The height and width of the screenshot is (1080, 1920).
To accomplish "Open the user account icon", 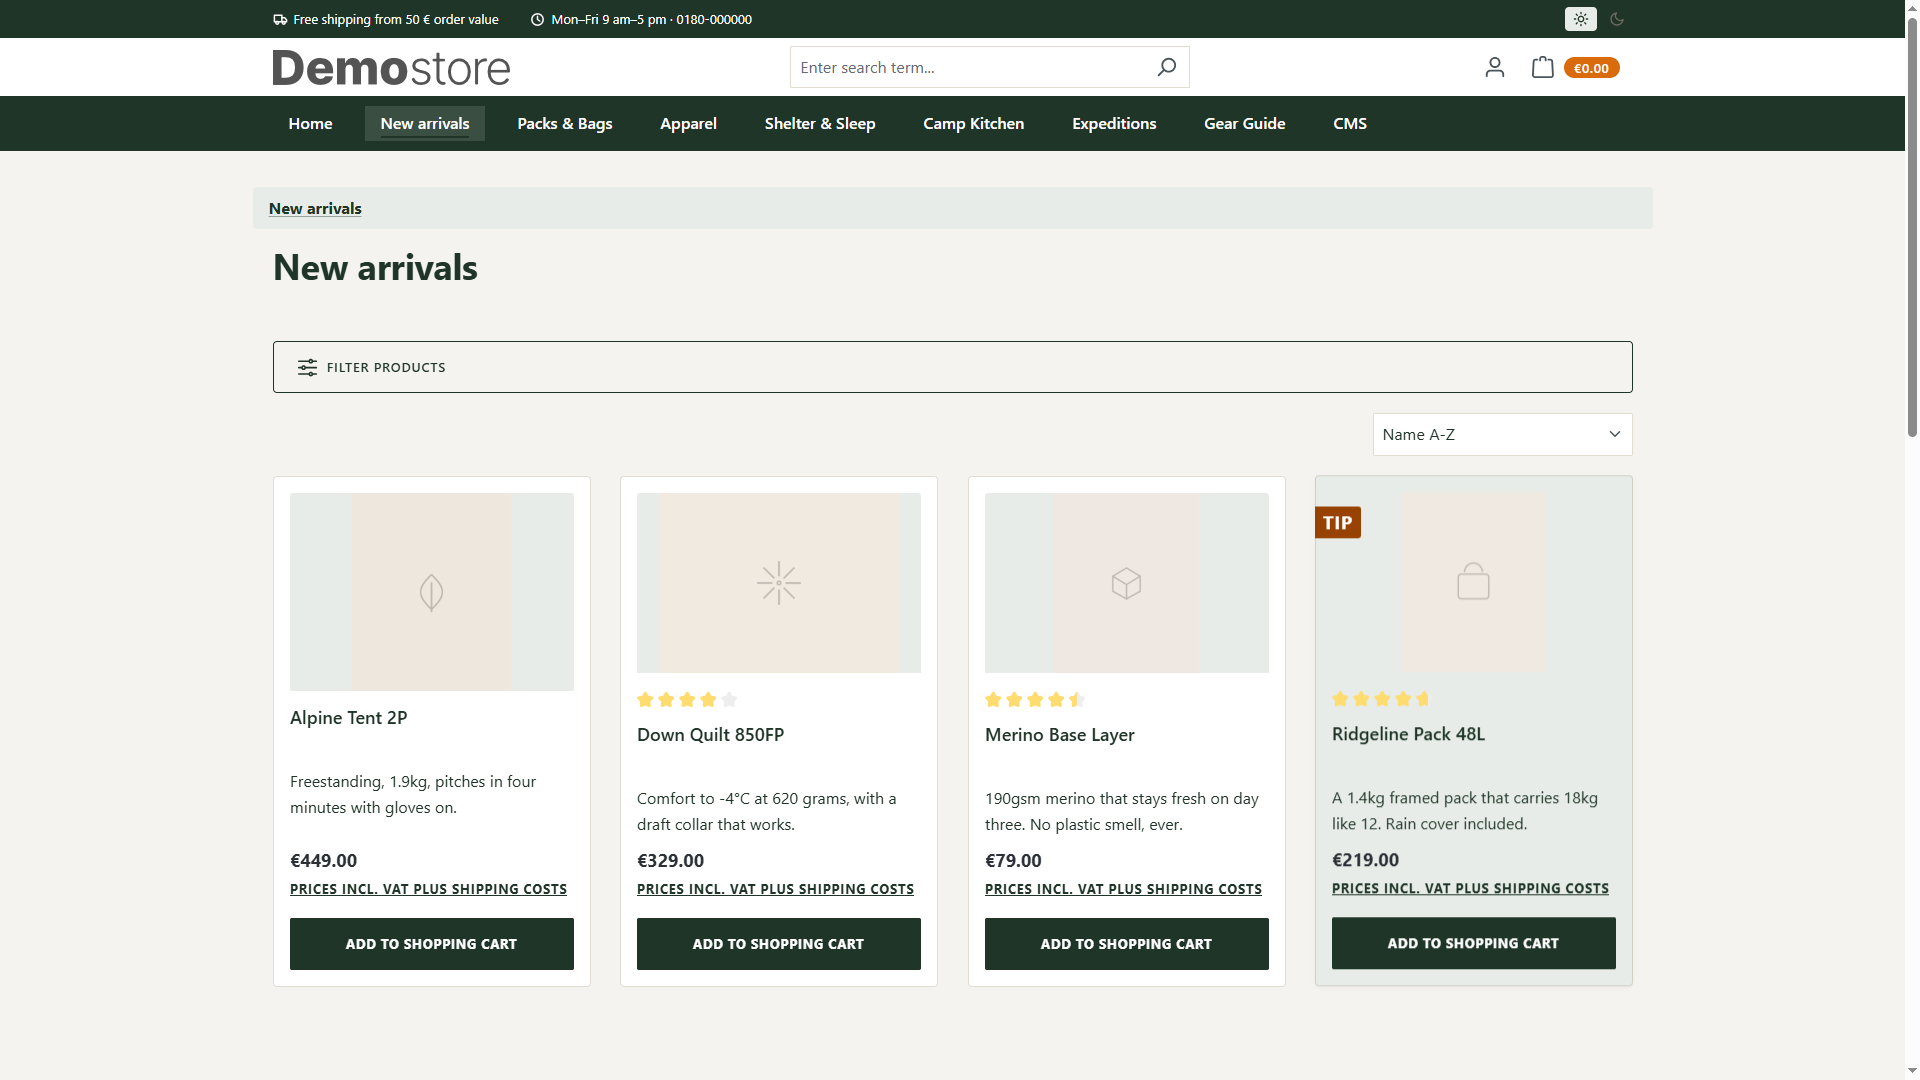I will click(1494, 67).
